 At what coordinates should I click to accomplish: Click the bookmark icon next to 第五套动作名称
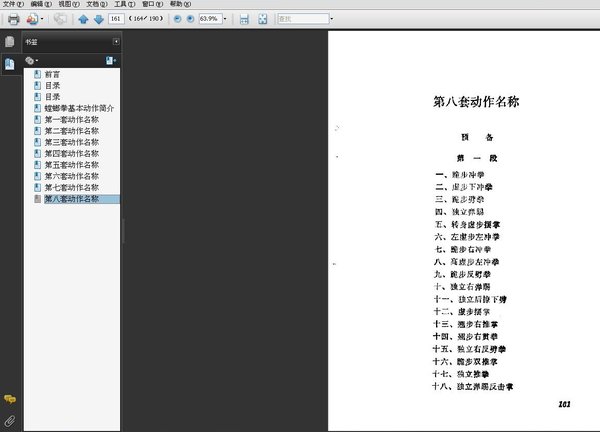(38, 165)
